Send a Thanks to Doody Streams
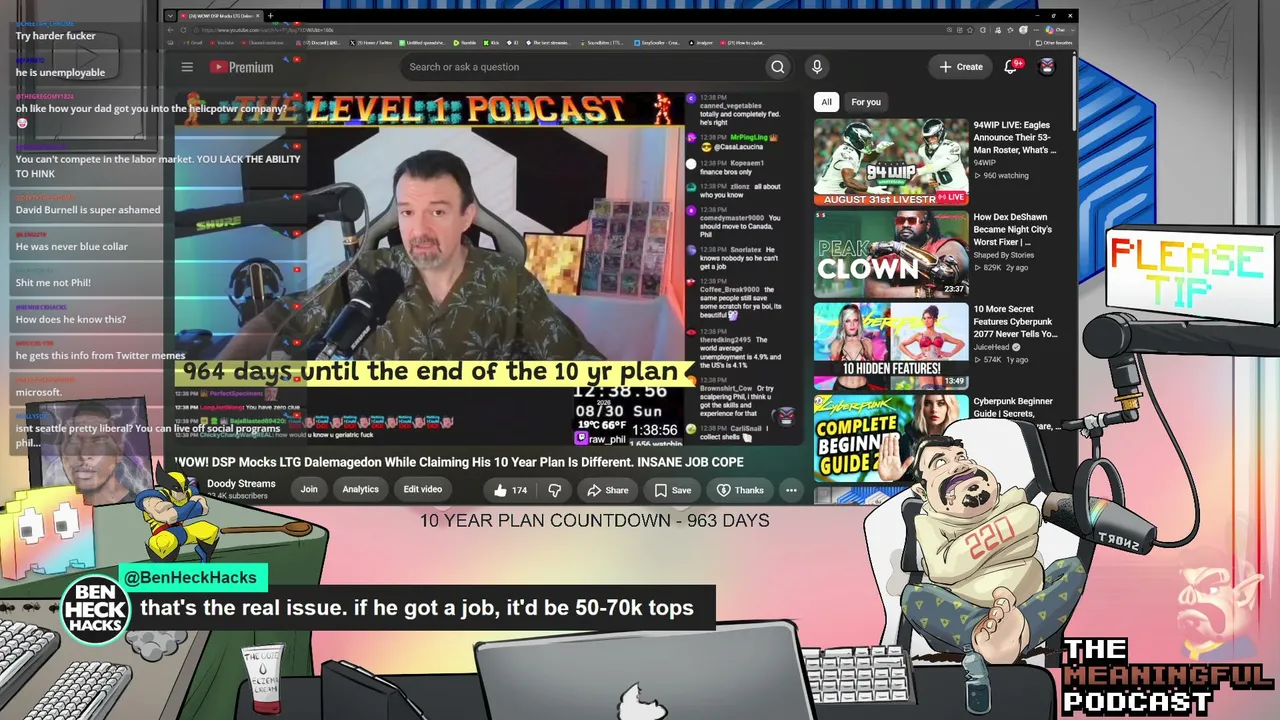This screenshot has height=720, width=1280. click(740, 490)
